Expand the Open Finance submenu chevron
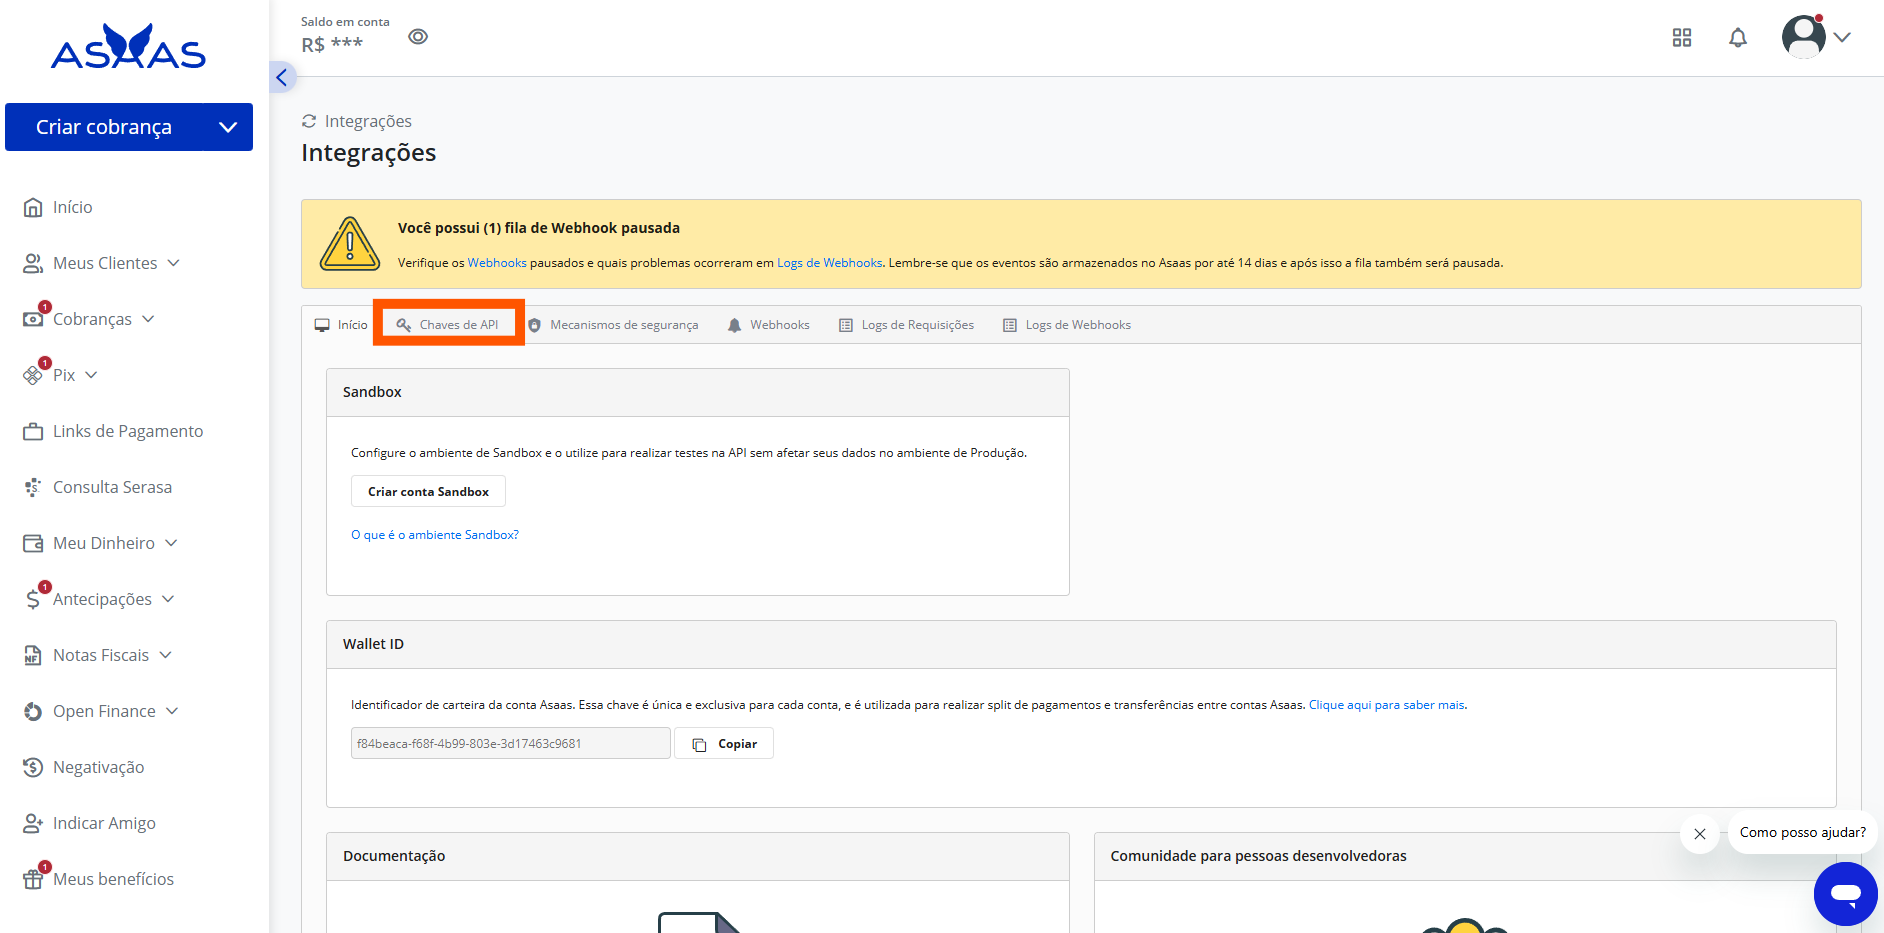Viewport: 1884px width, 933px height. [172, 711]
